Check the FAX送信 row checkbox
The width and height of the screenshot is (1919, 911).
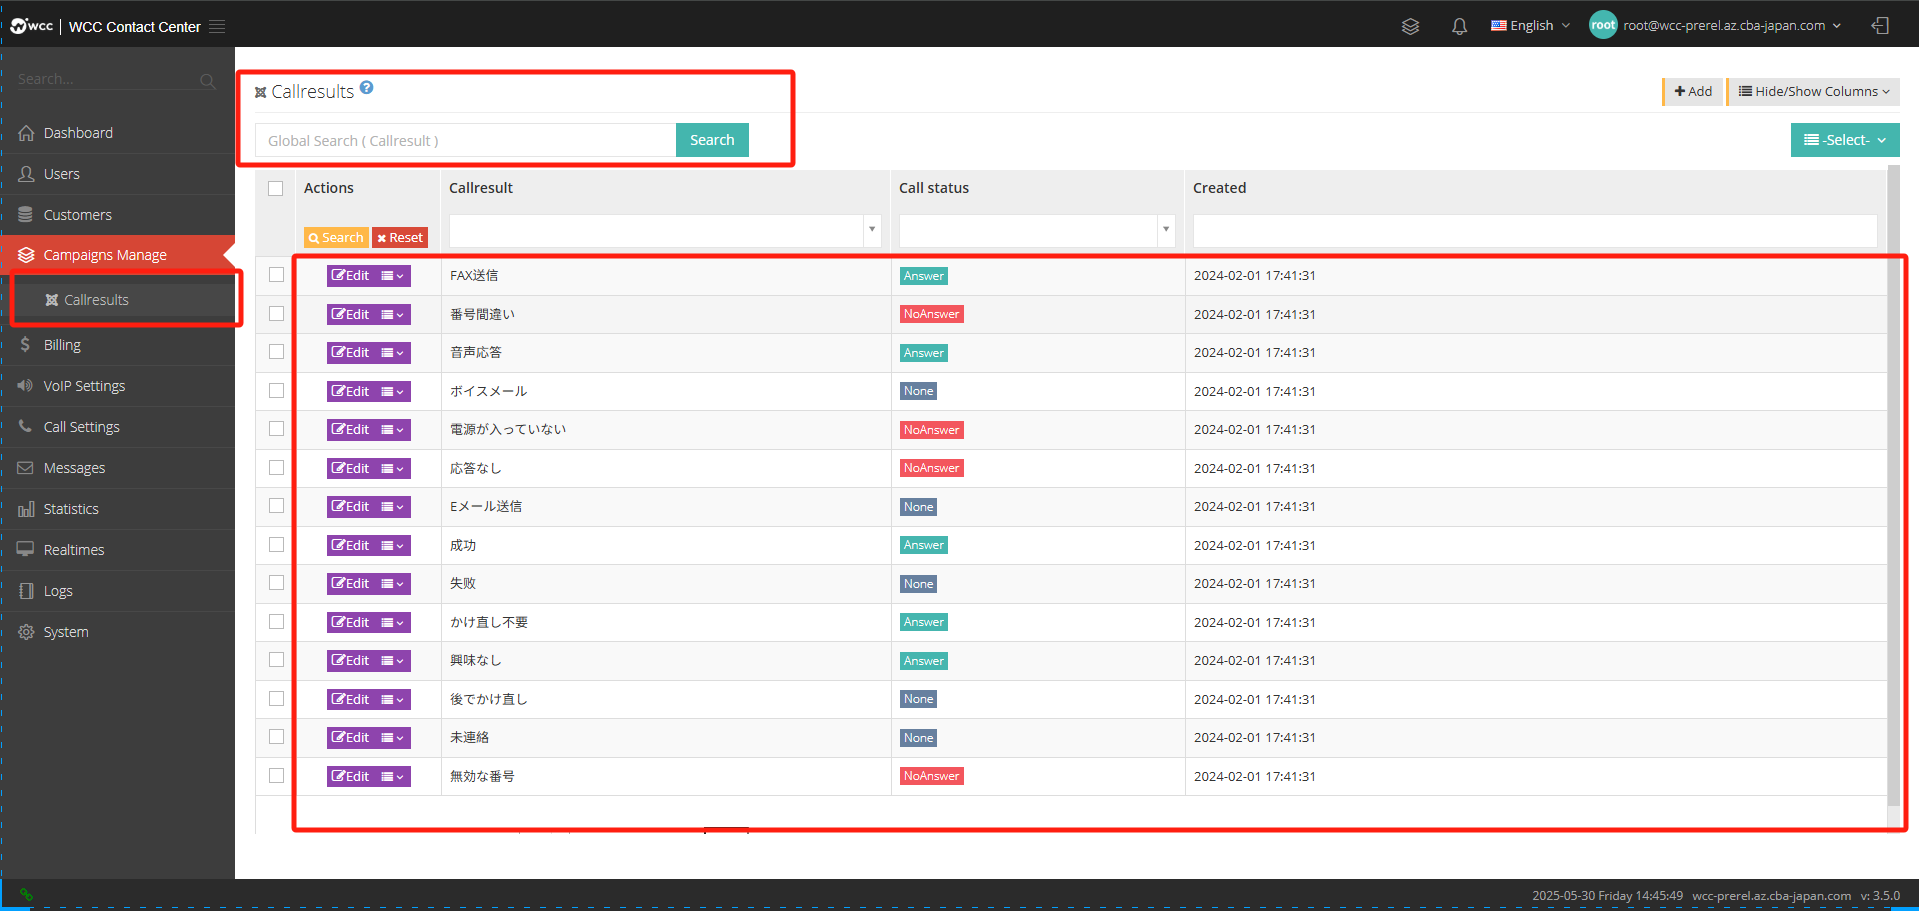point(276,275)
